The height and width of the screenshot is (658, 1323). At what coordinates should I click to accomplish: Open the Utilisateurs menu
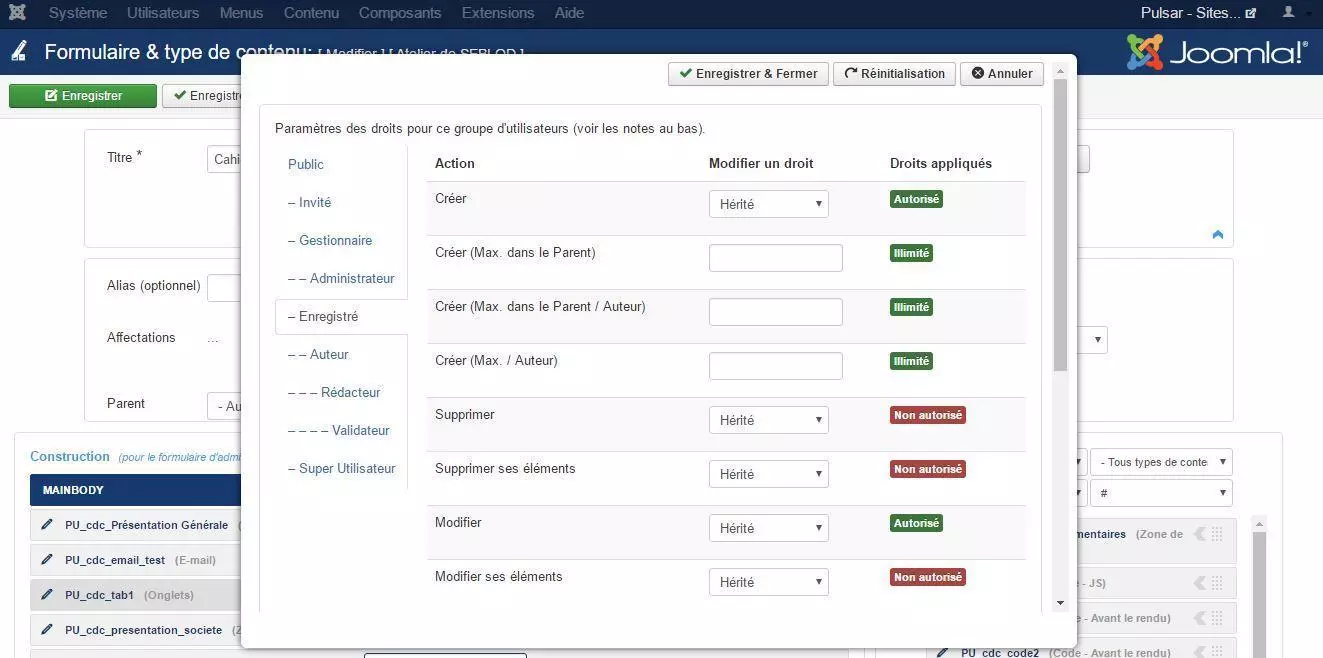coord(163,13)
